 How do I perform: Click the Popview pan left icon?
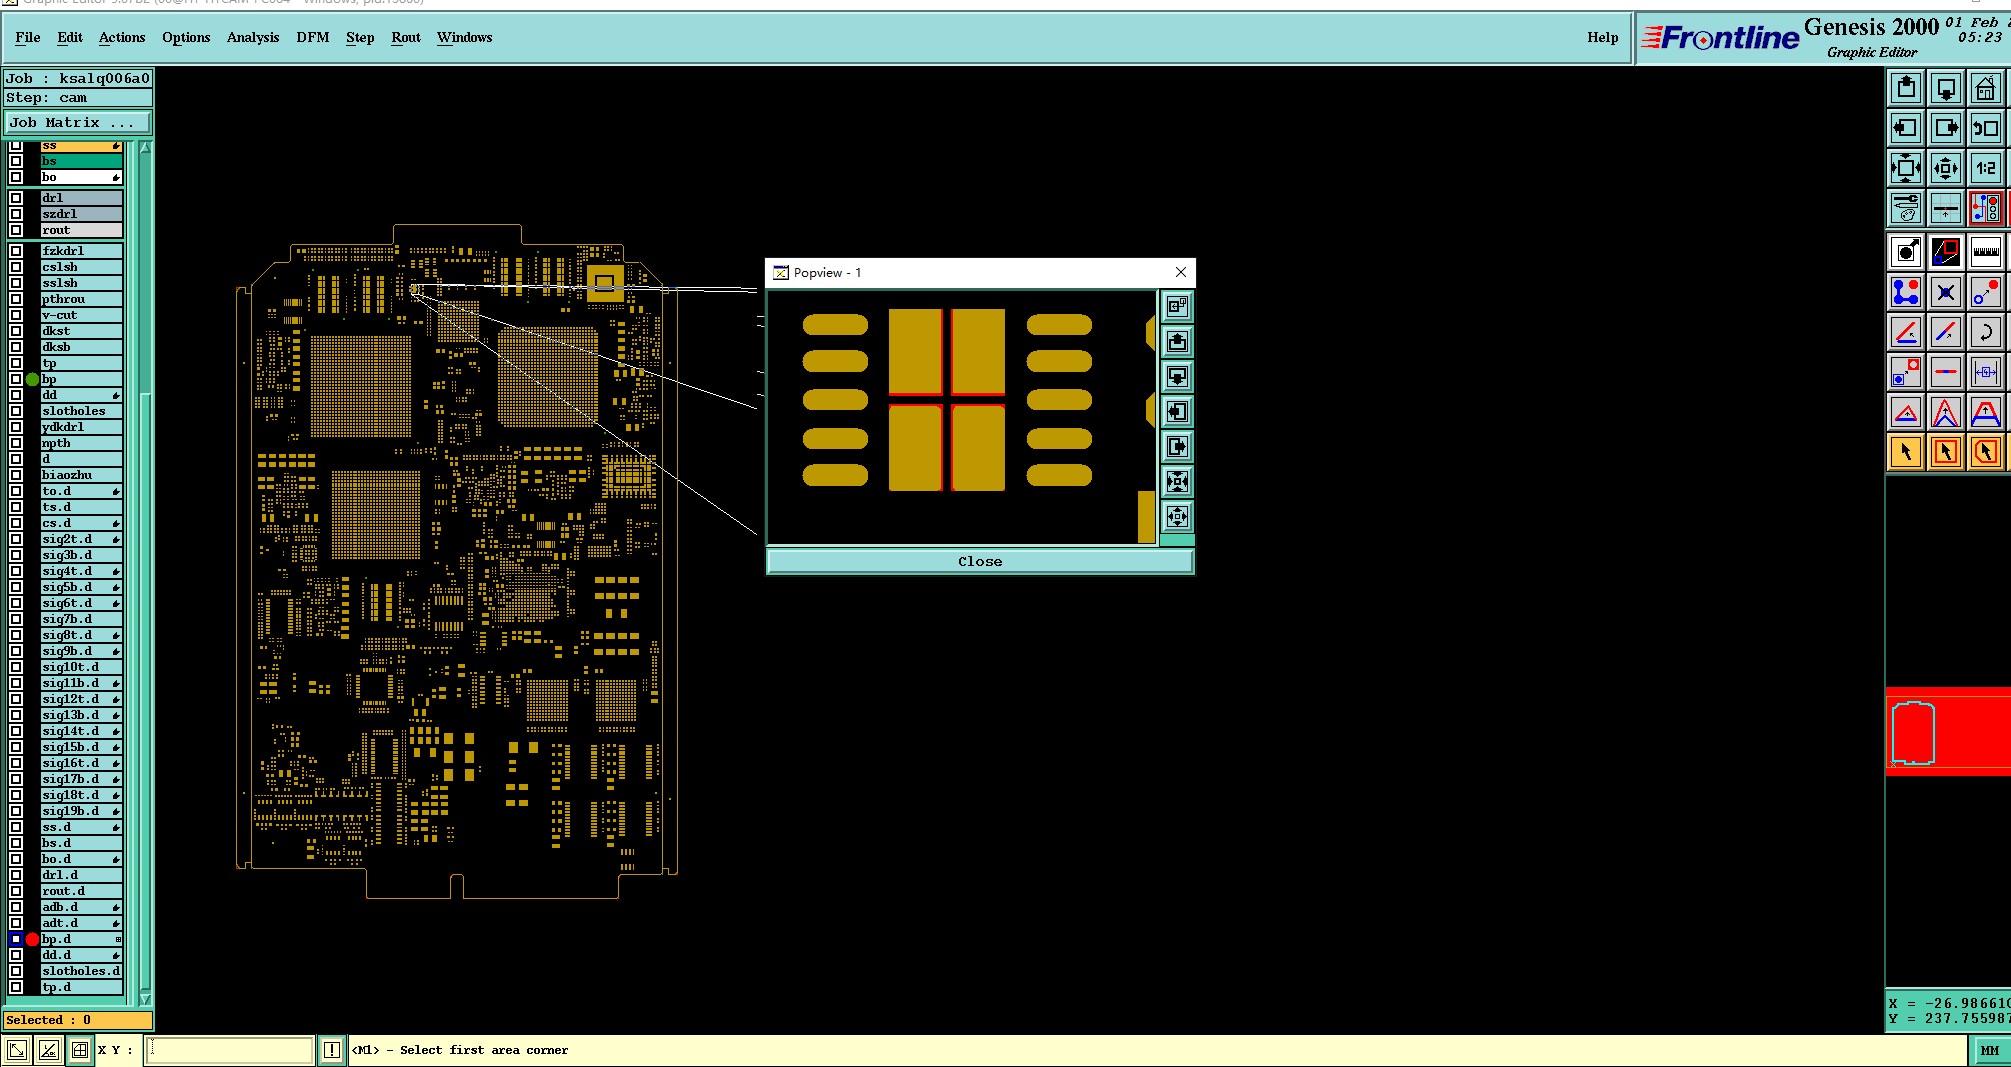click(1177, 411)
